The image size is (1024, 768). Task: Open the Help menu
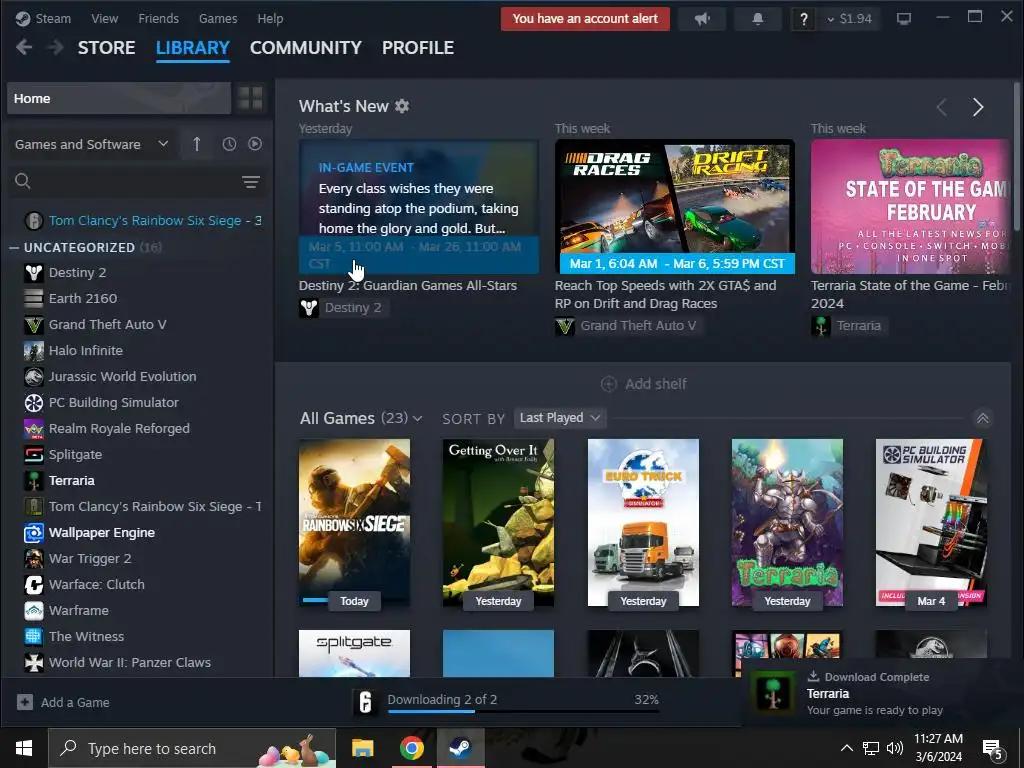(x=270, y=19)
